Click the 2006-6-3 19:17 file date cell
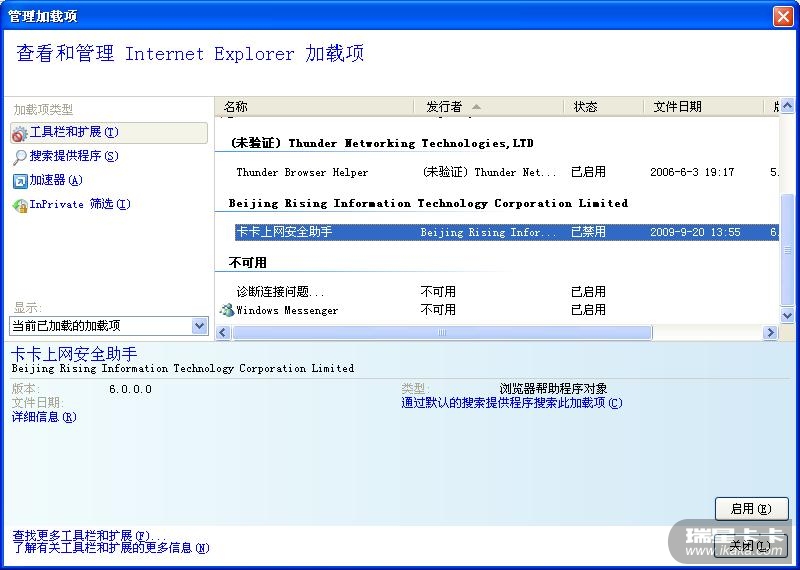 [x=692, y=172]
